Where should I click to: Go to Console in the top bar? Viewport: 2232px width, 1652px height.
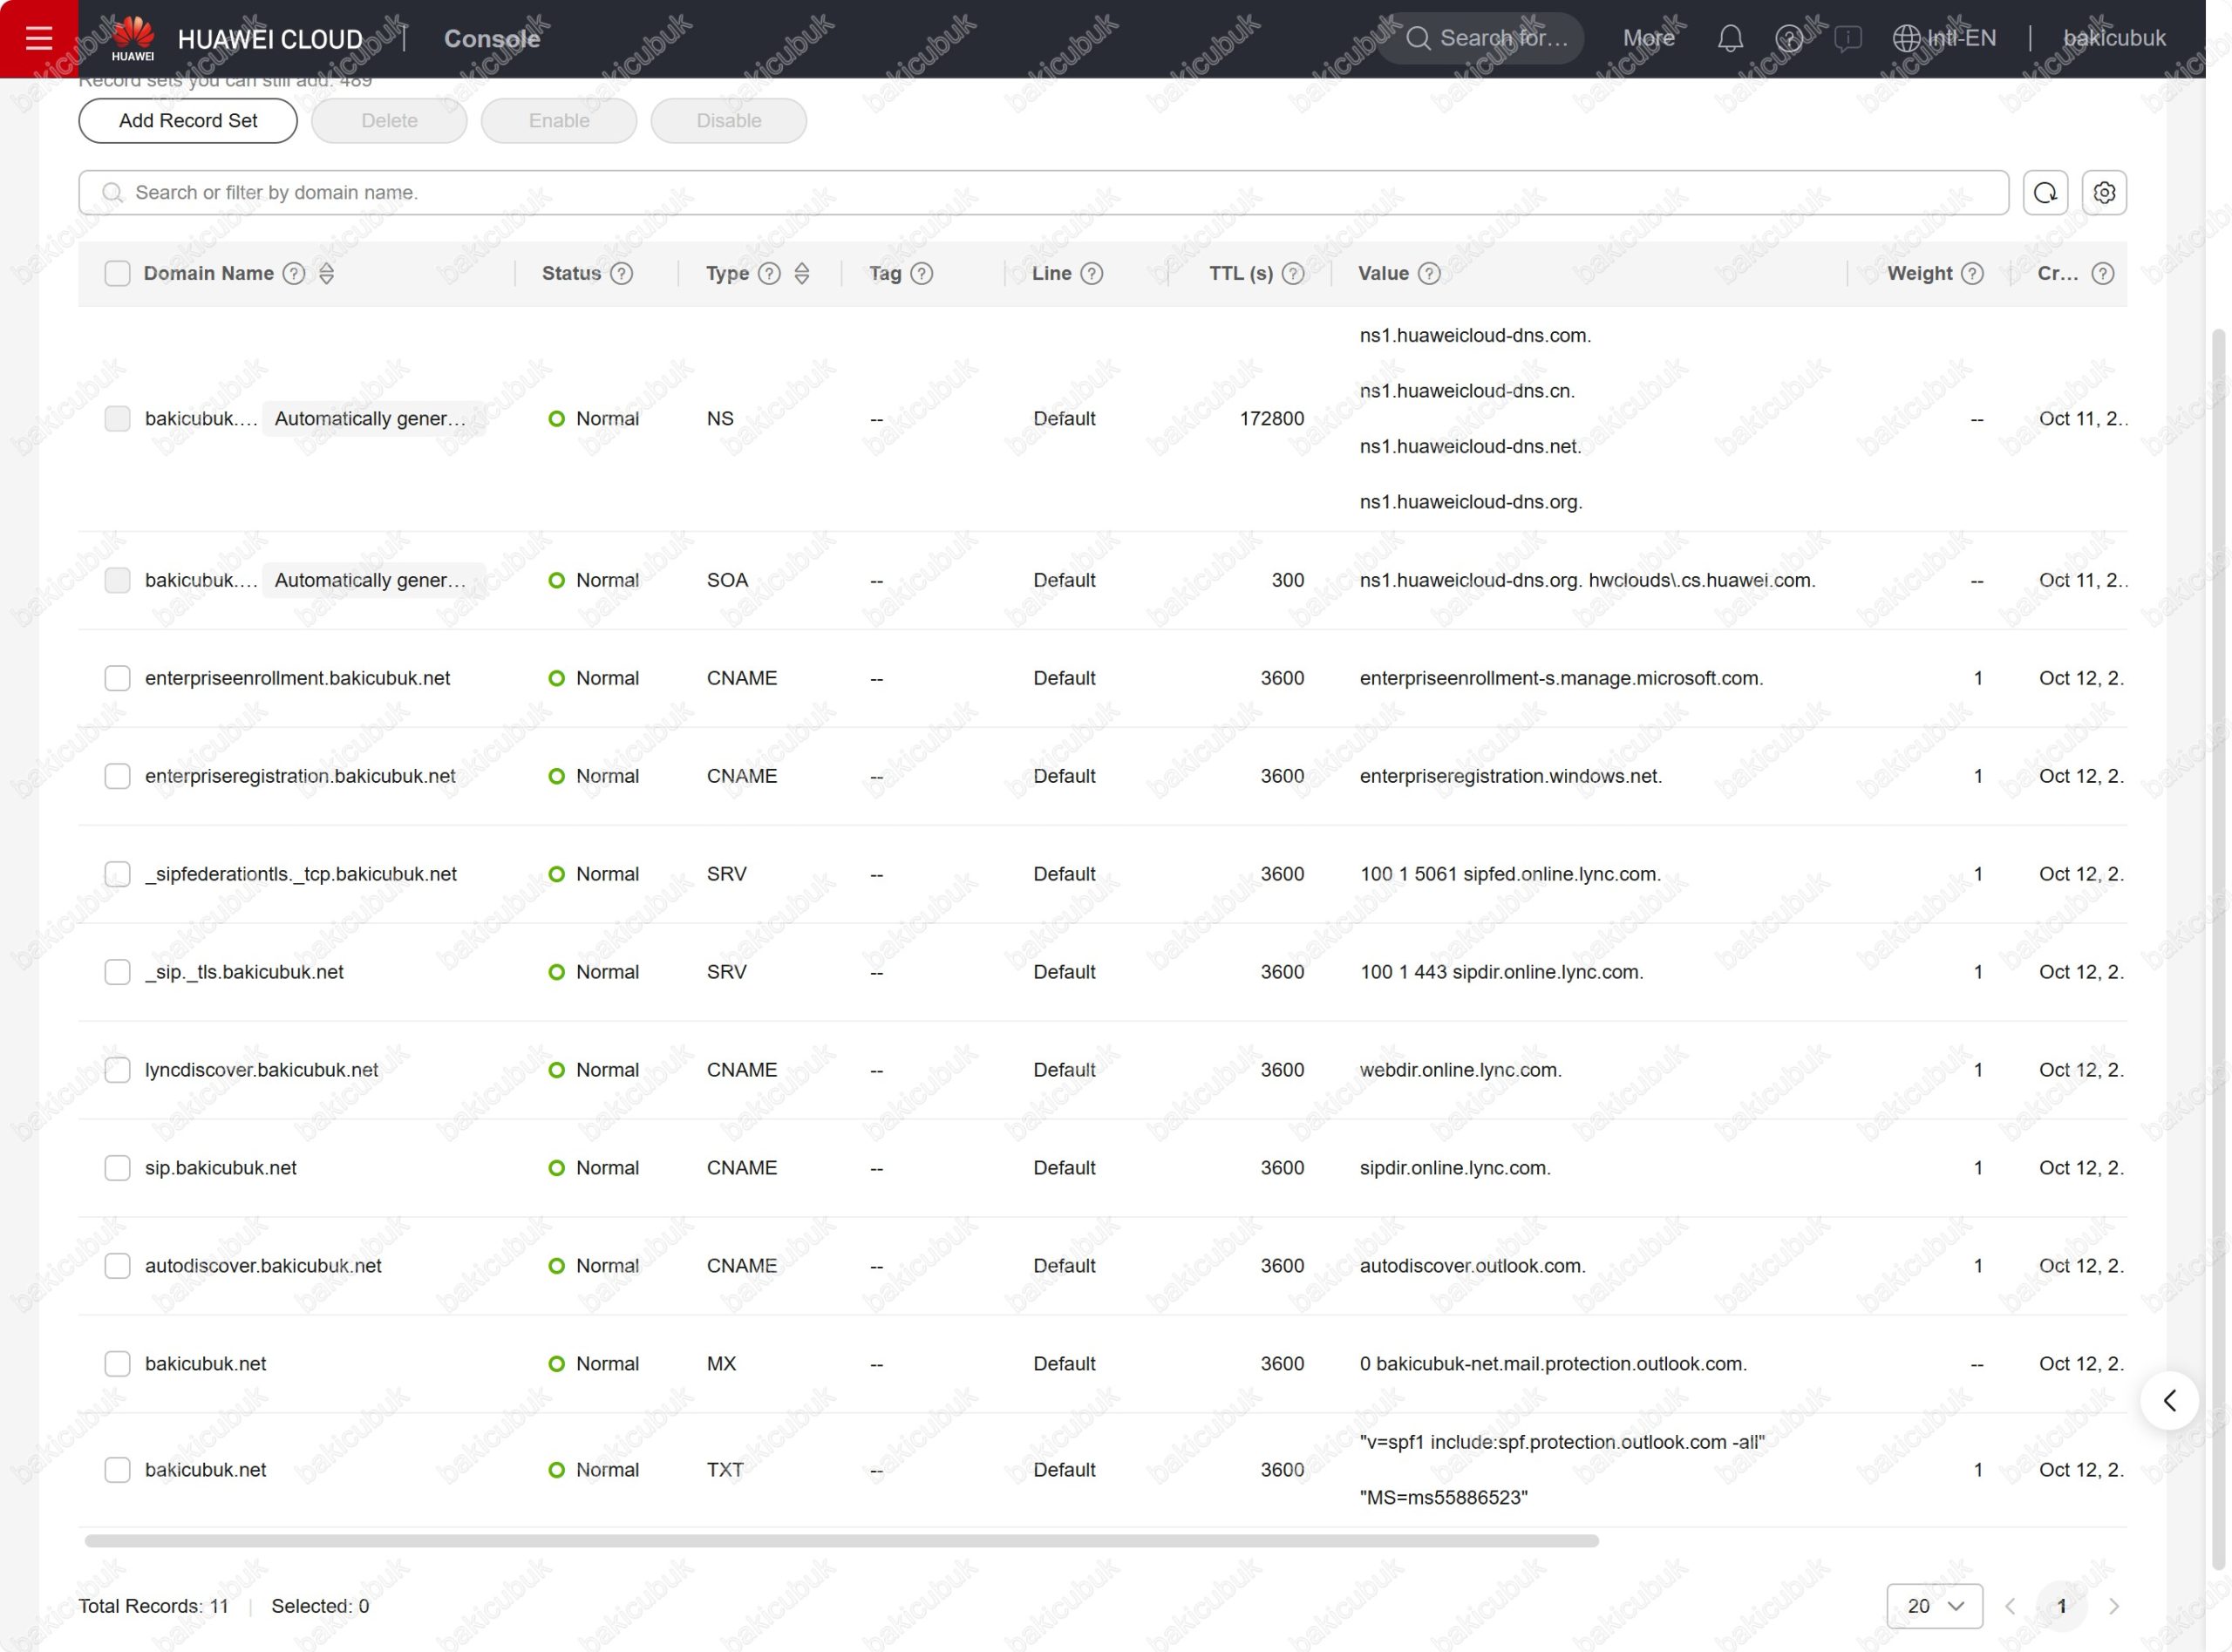[x=491, y=38]
